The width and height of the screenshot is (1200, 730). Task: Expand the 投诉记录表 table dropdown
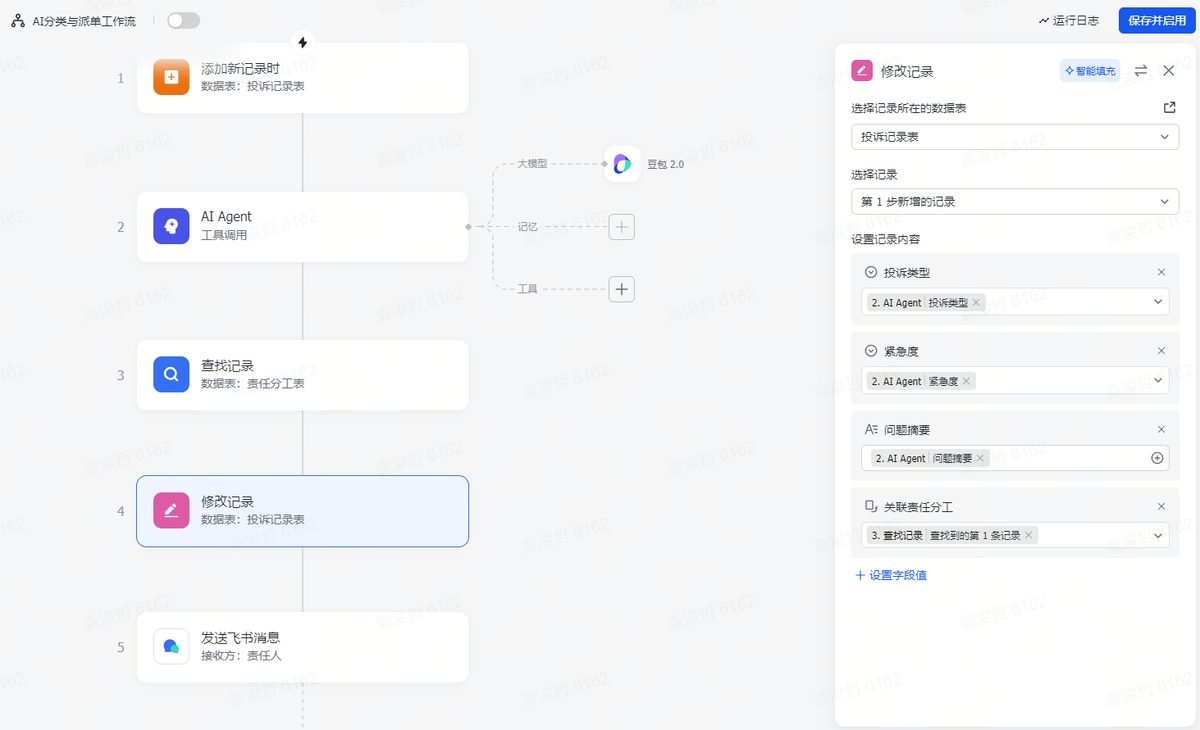(1015, 137)
